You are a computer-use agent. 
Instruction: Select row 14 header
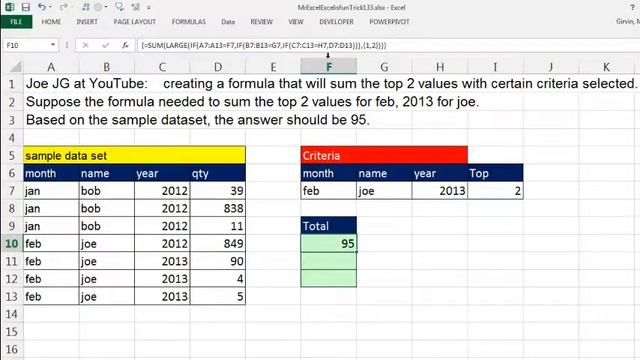pos(11,314)
